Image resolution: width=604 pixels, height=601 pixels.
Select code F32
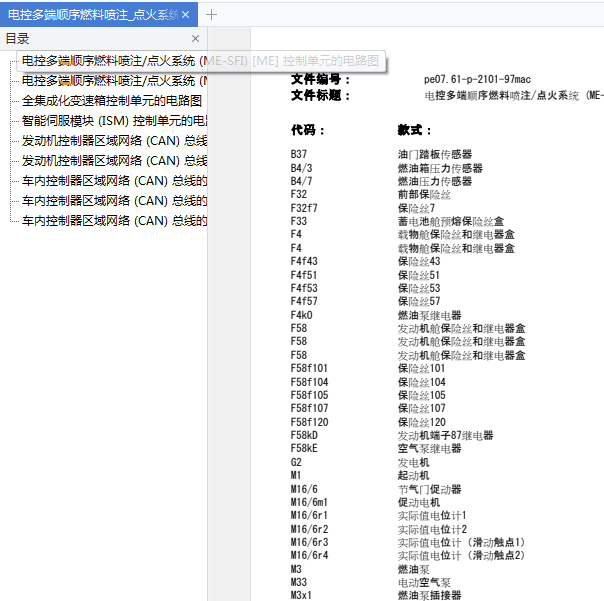299,194
